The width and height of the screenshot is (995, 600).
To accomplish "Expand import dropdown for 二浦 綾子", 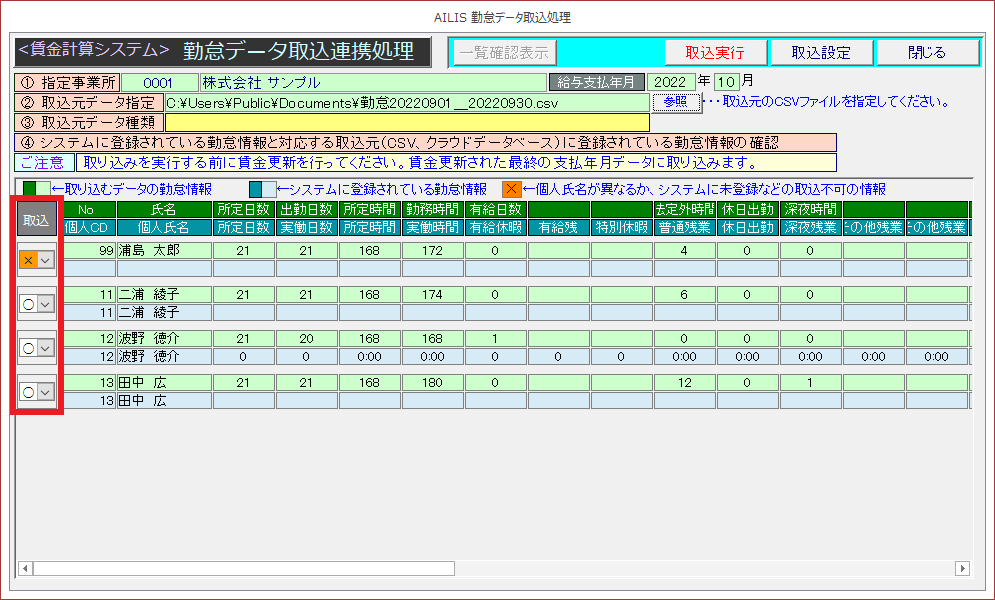I will tap(46, 304).
